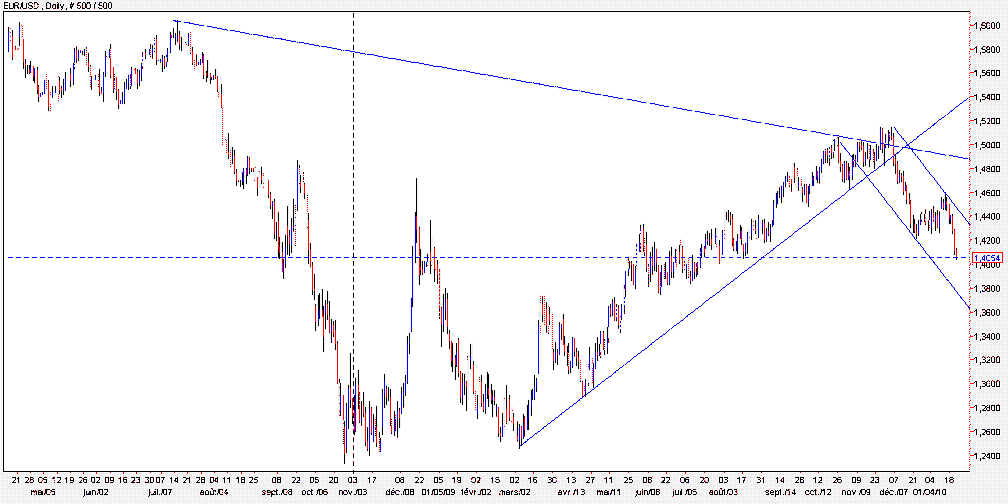Click the "avr. /13" date label
Image resolution: width=1008 pixels, height=504 pixels.
pos(571,492)
